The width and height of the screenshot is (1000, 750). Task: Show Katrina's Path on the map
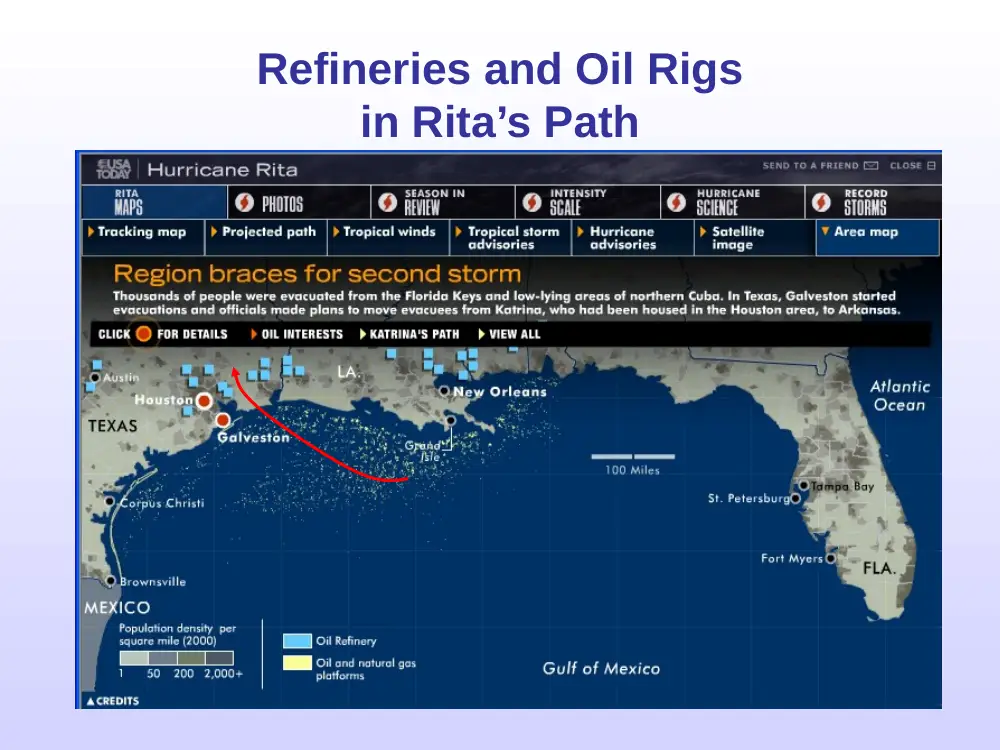click(x=409, y=334)
